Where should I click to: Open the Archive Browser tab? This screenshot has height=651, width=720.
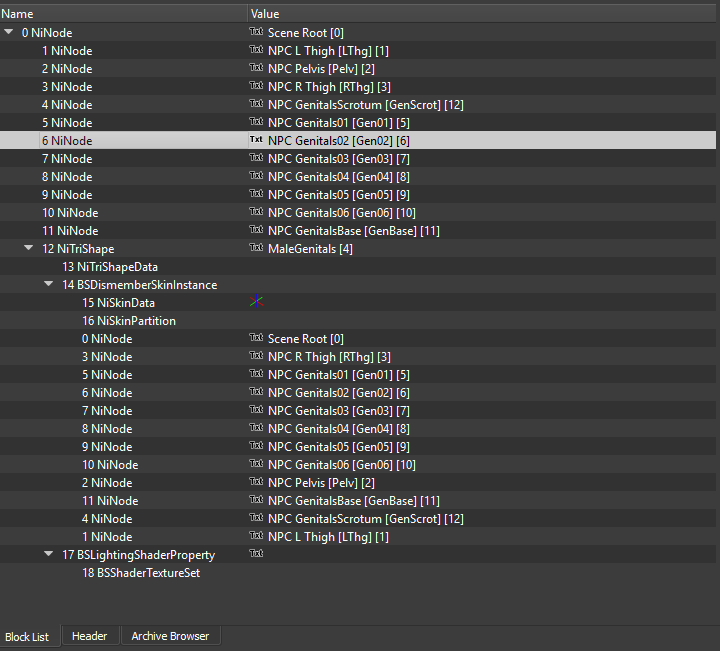point(170,636)
